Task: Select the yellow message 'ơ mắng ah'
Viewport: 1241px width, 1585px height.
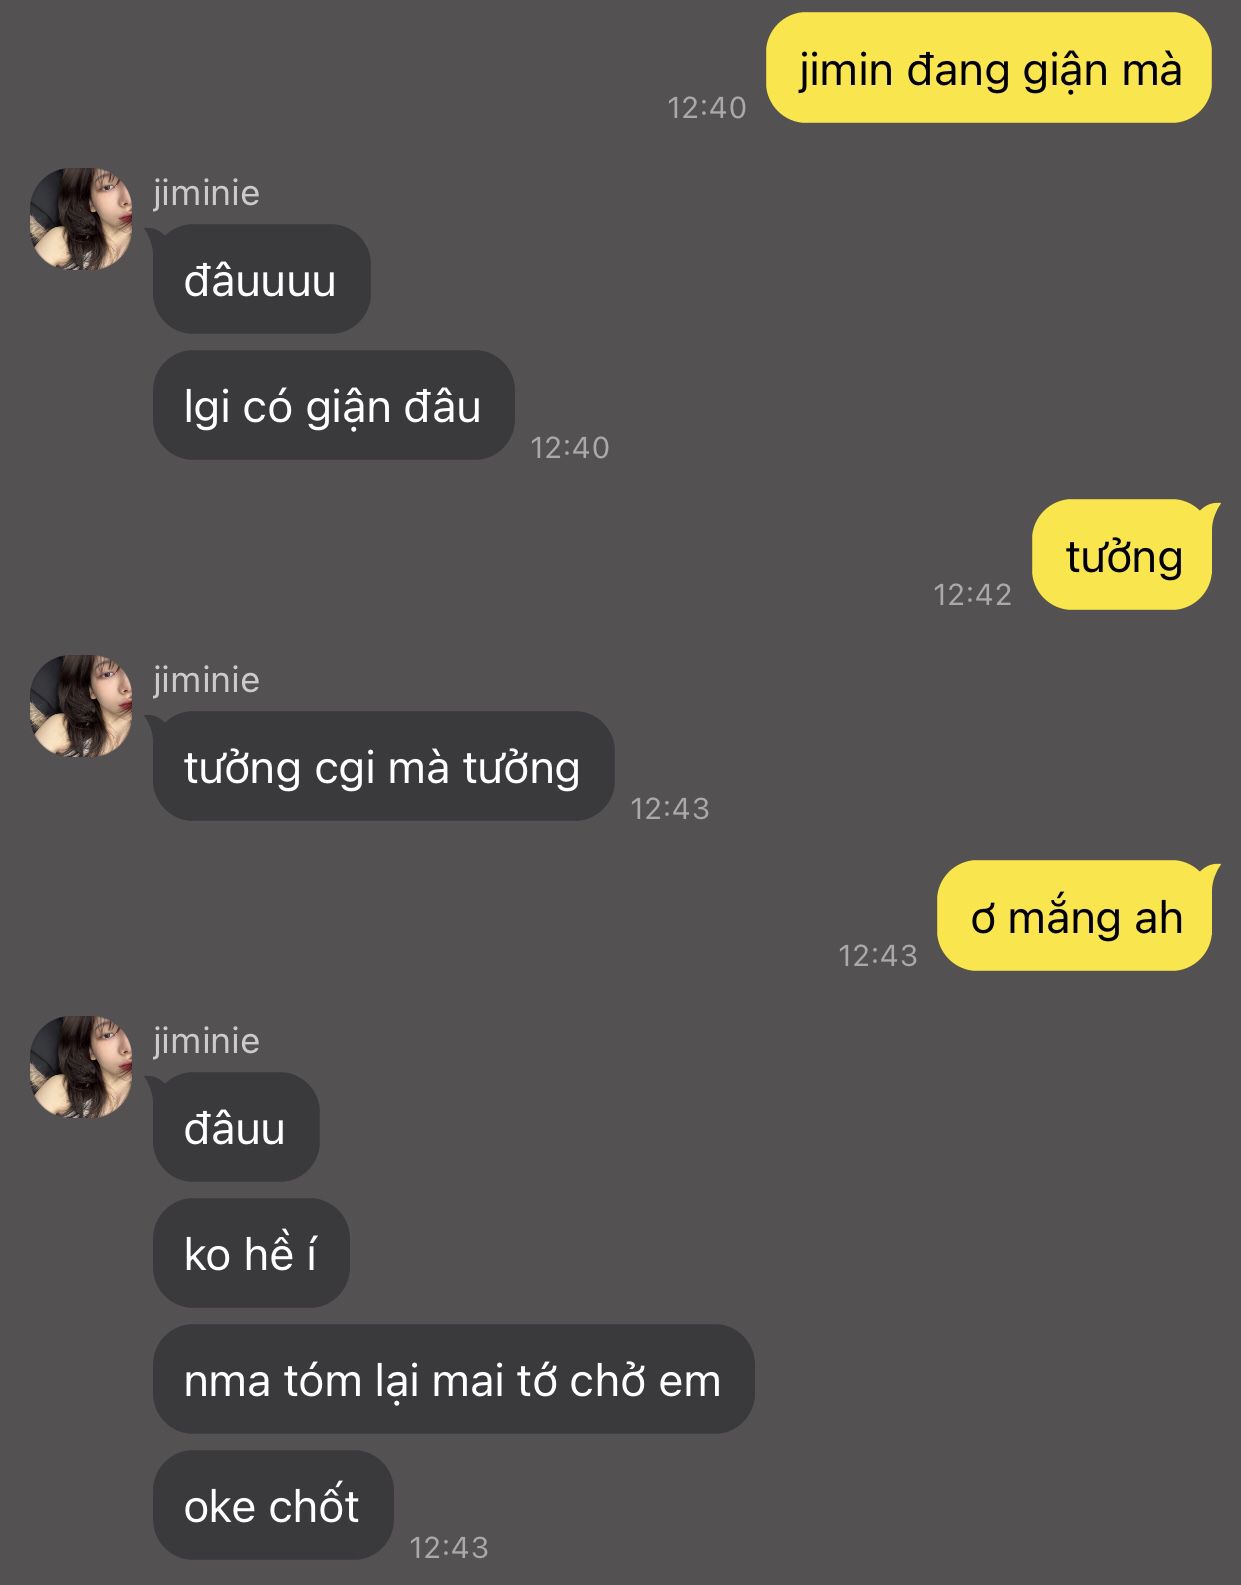Action: (1078, 916)
